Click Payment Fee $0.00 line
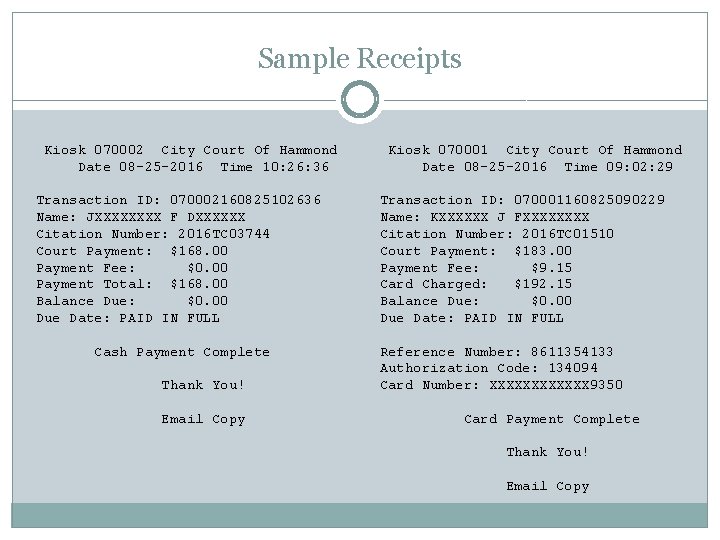Image resolution: width=720 pixels, height=540 pixels. tap(132, 268)
